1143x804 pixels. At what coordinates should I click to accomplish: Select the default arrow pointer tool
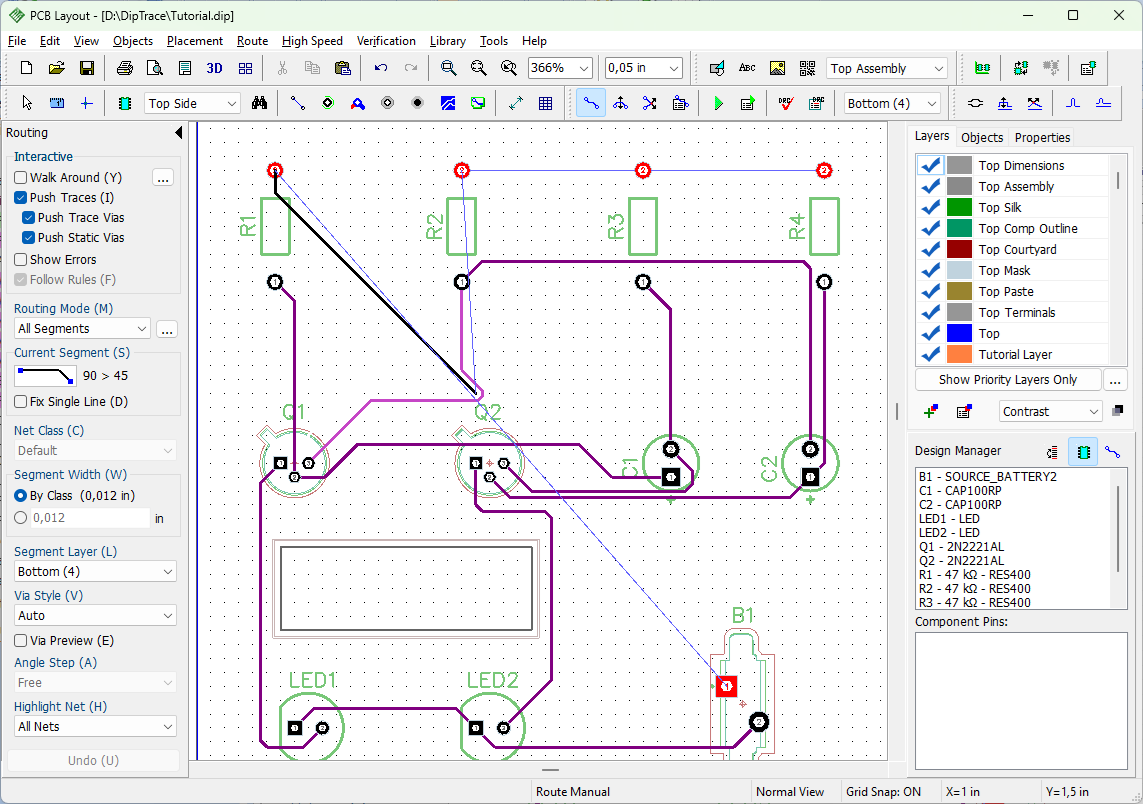27,103
